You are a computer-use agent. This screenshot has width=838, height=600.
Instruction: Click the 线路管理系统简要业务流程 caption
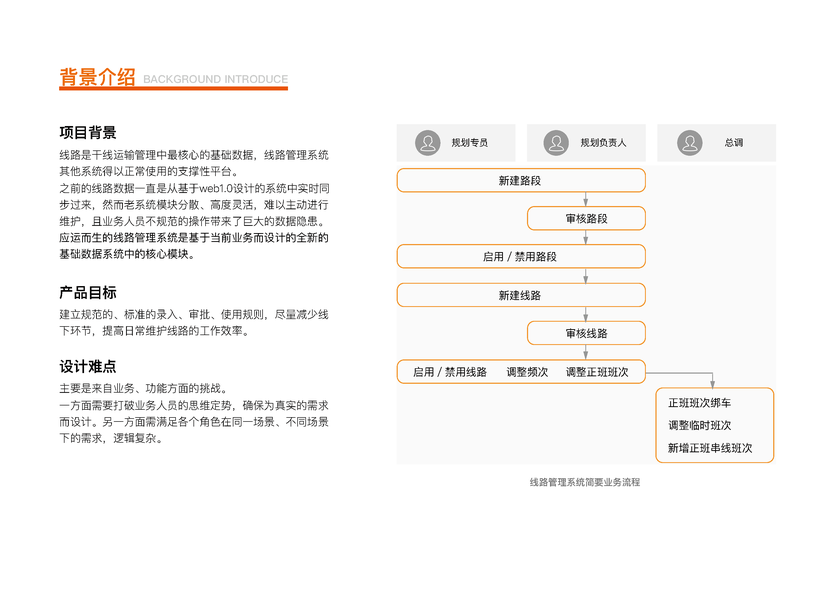585,482
